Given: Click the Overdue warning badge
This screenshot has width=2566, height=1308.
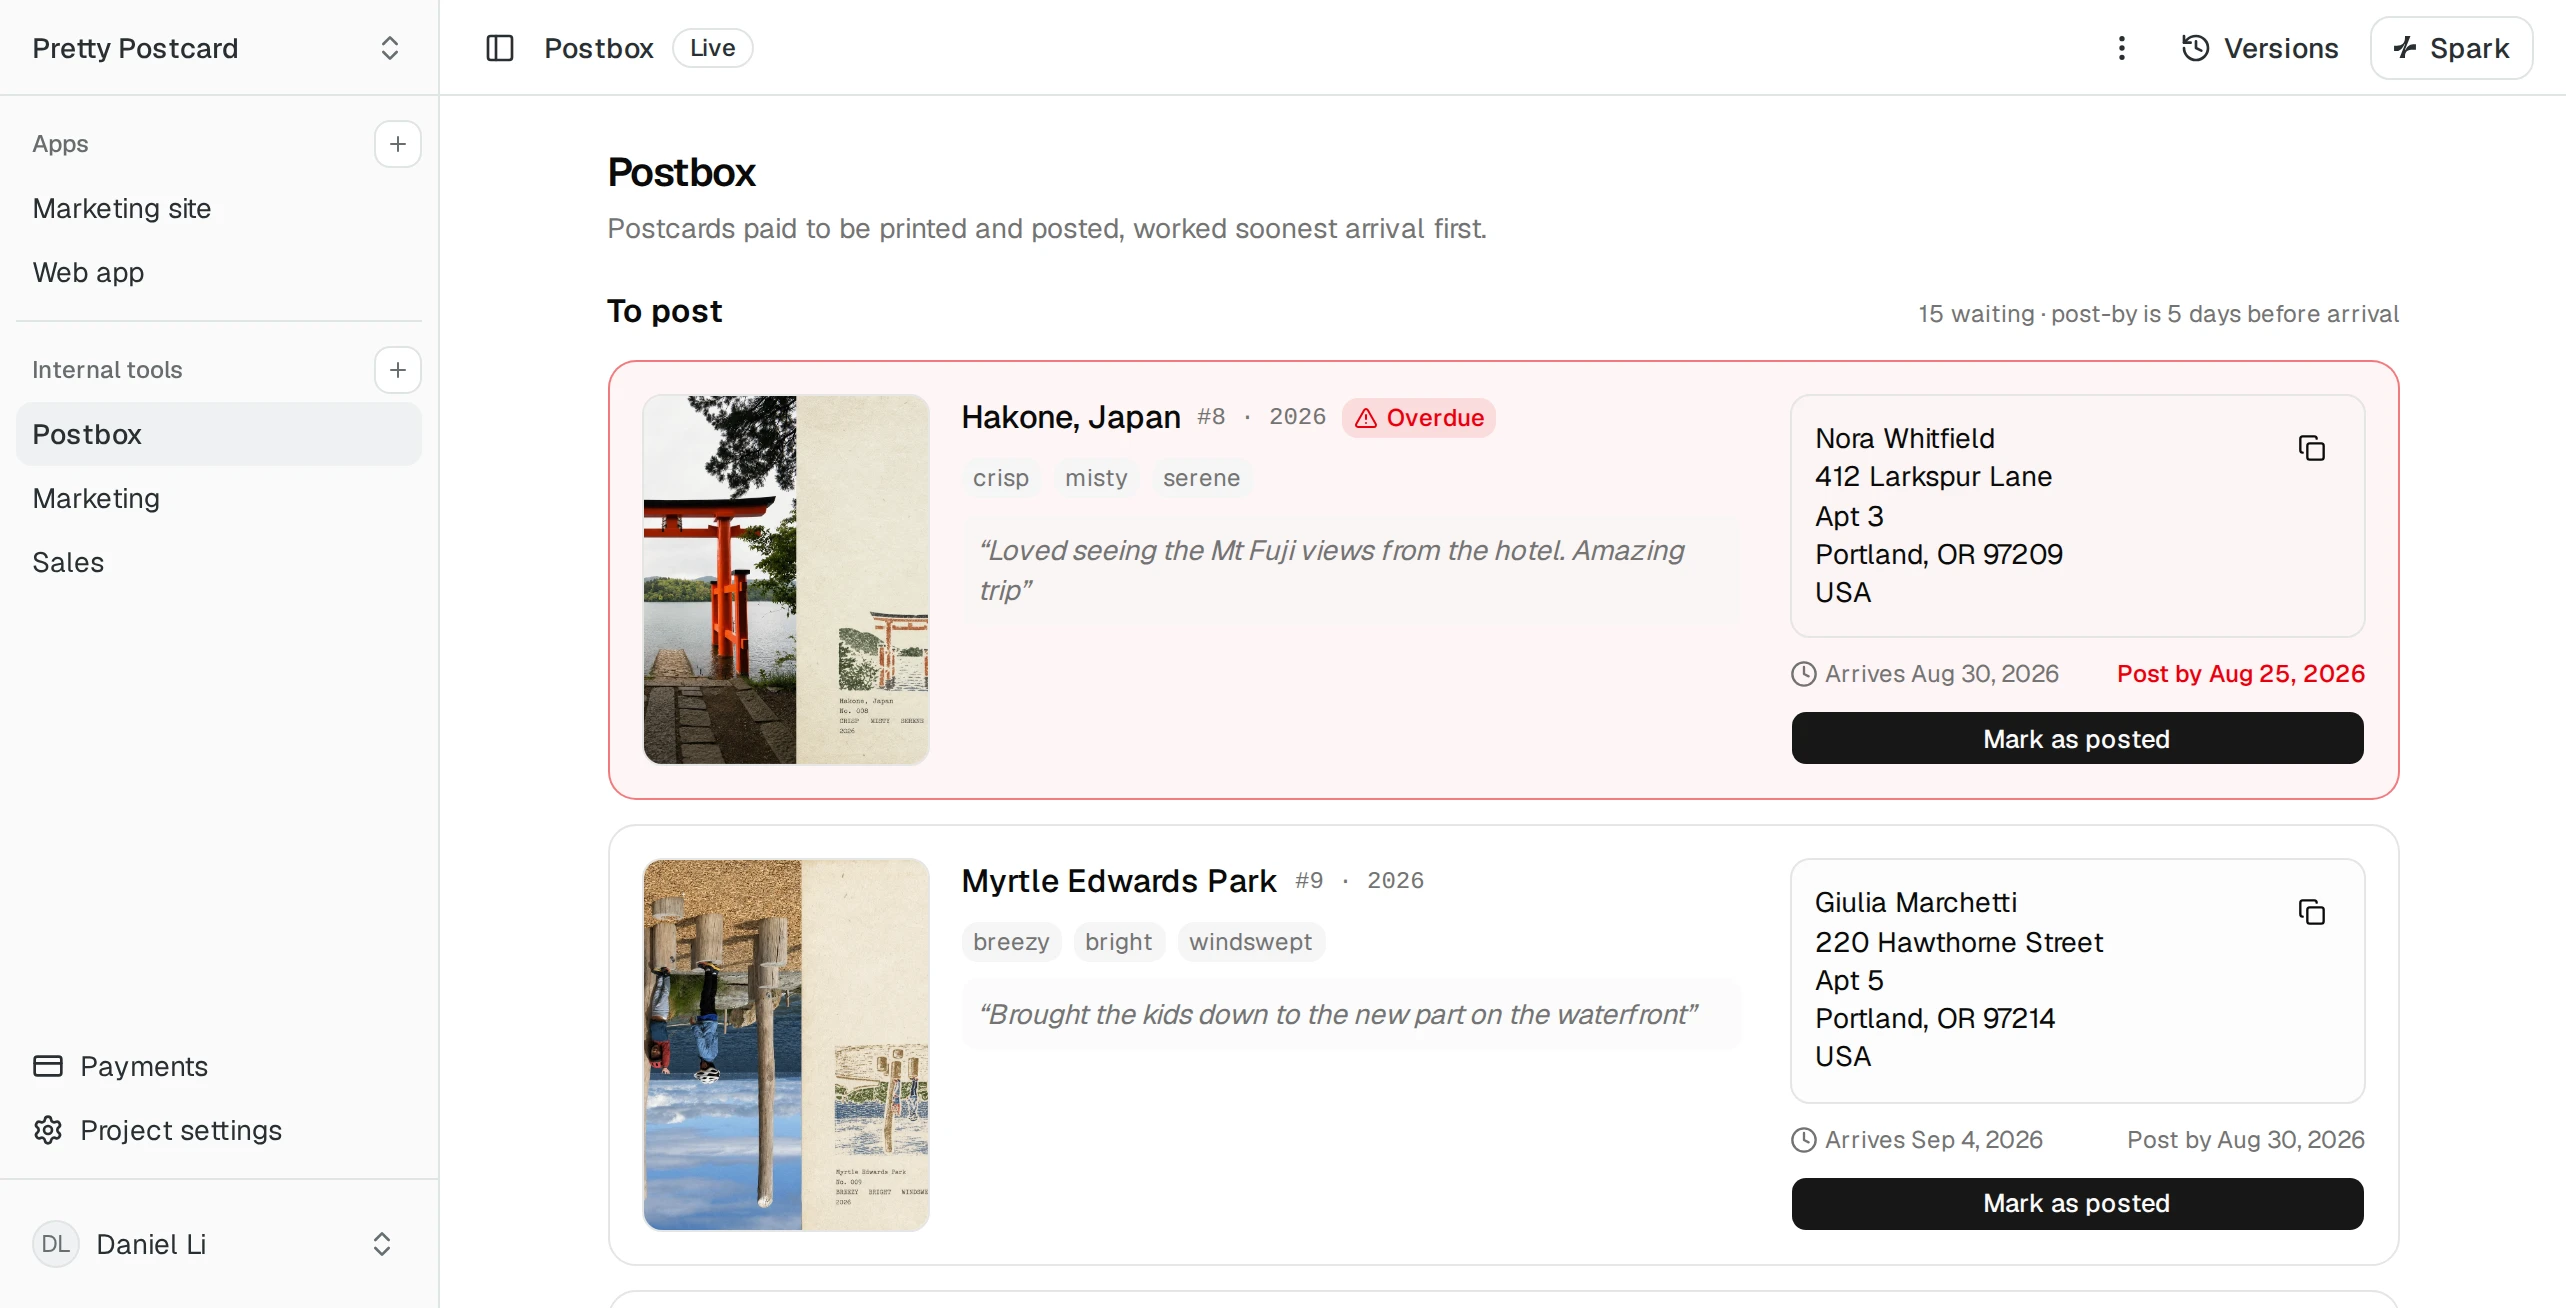Looking at the screenshot, I should coord(1418,418).
